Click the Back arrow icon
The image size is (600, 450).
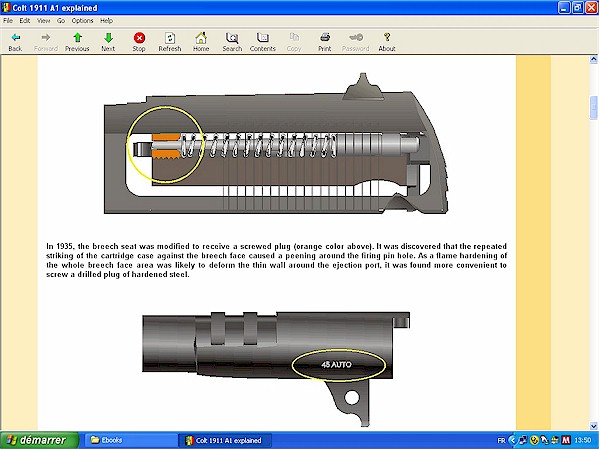click(15, 38)
